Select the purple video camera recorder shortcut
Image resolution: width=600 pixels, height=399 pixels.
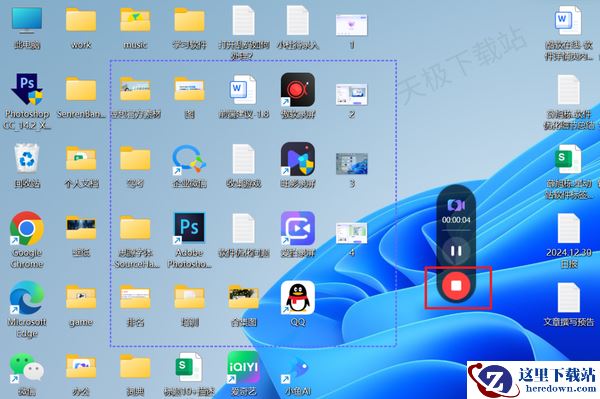(298, 228)
